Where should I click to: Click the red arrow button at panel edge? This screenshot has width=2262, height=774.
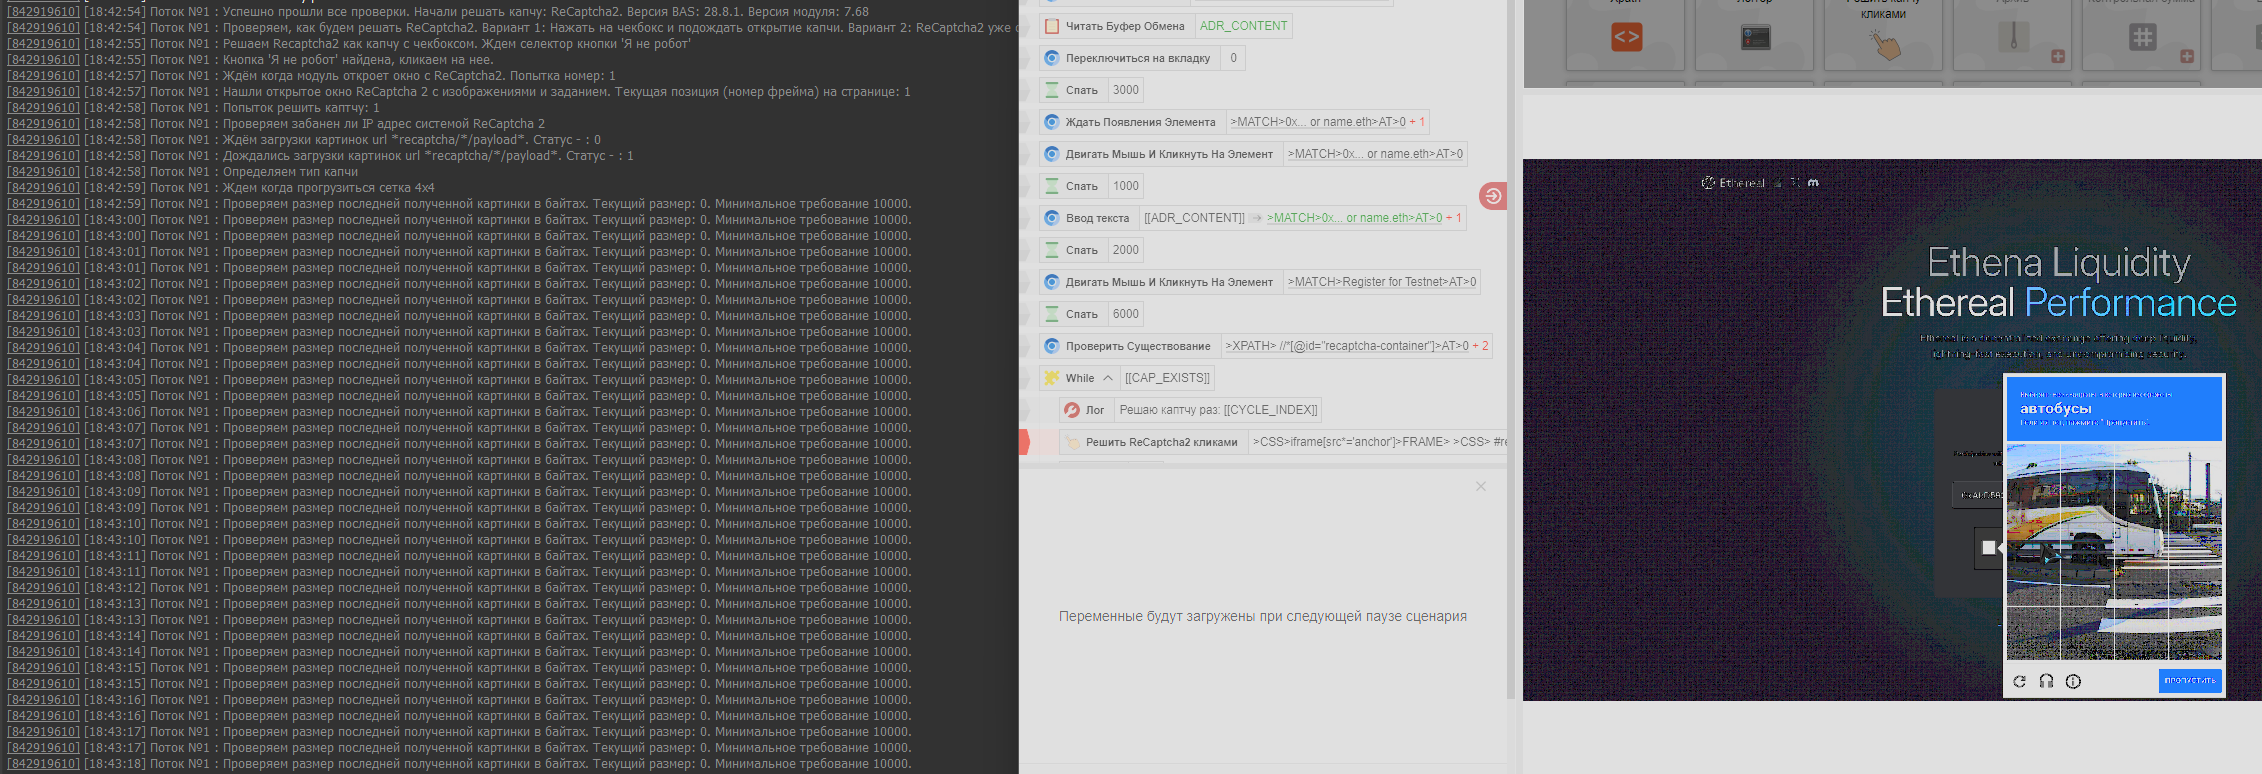pyautogui.click(x=1492, y=196)
